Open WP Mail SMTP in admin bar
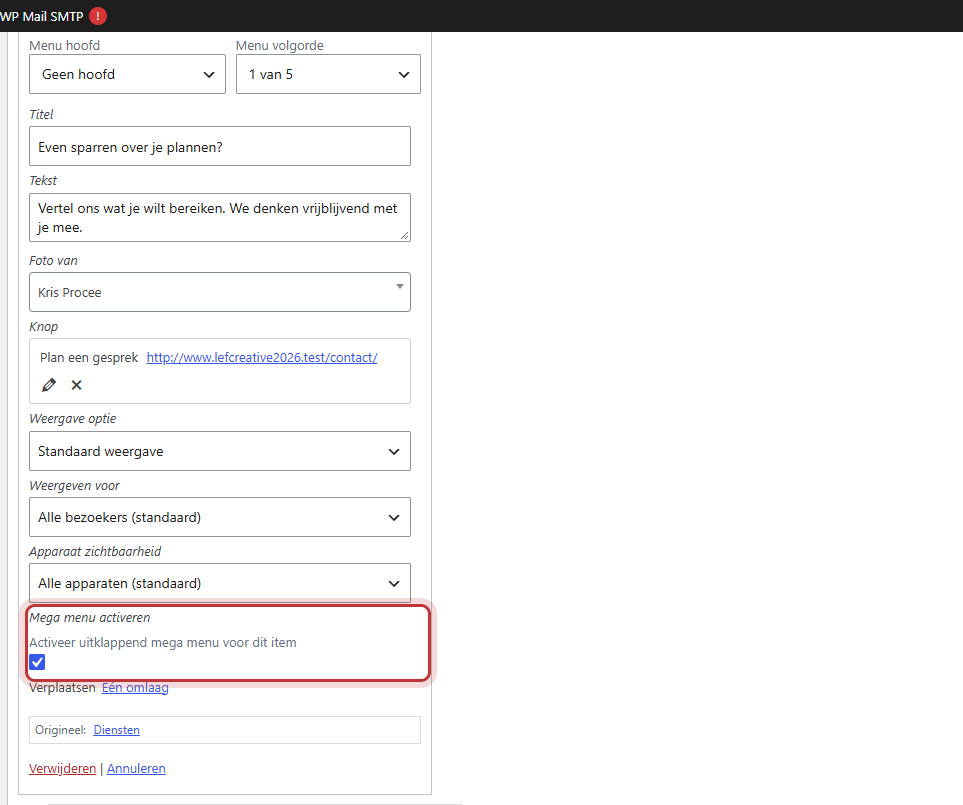Screen dimensions: 963x805 tap(42, 17)
